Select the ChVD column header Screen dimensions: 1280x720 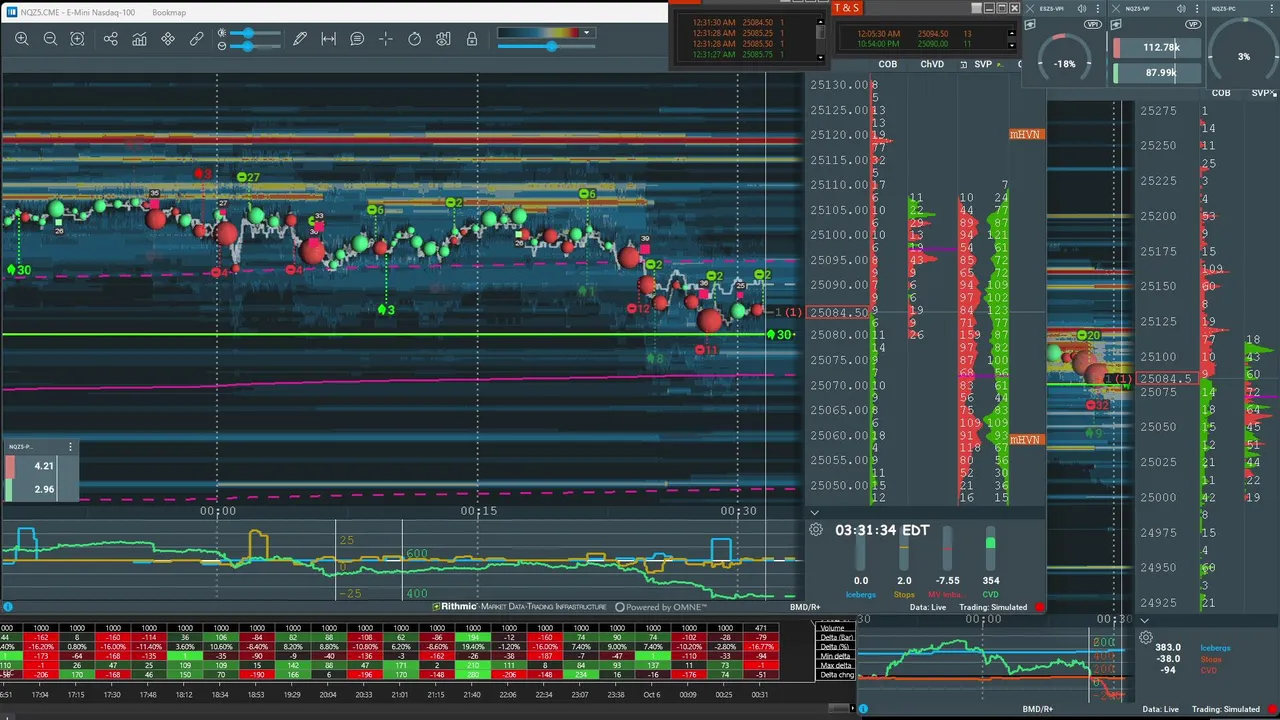tap(932, 64)
